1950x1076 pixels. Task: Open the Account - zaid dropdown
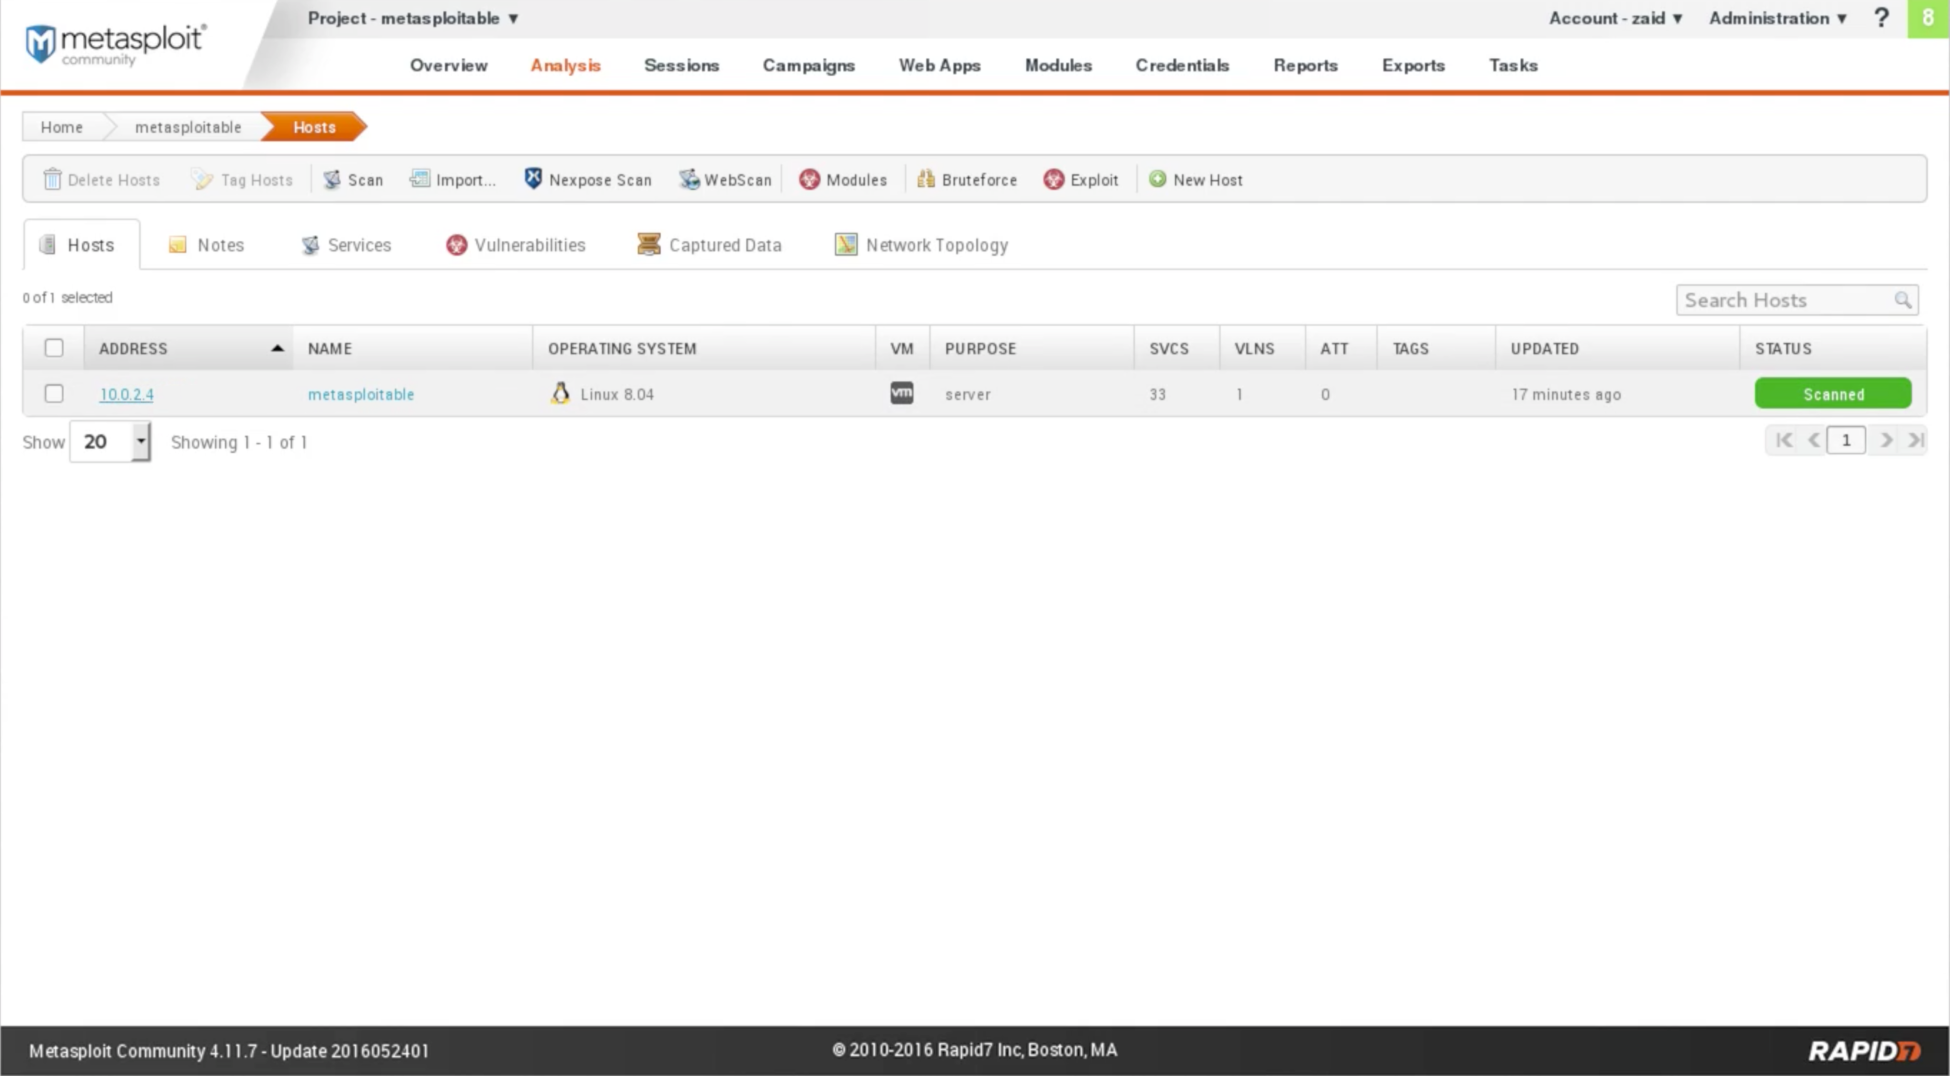[1616, 18]
